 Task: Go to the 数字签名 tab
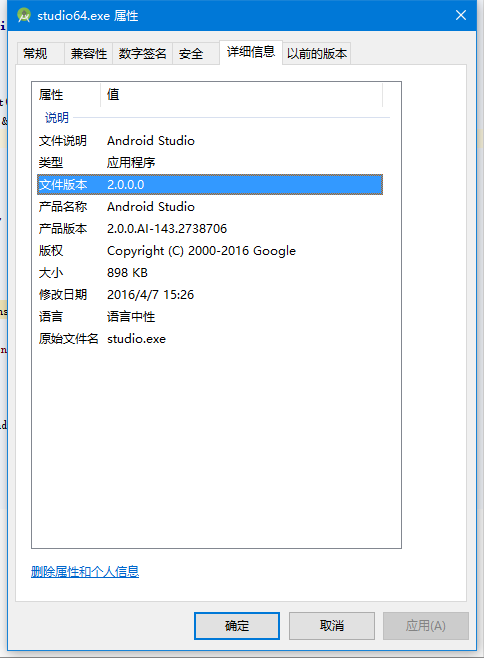[x=142, y=54]
